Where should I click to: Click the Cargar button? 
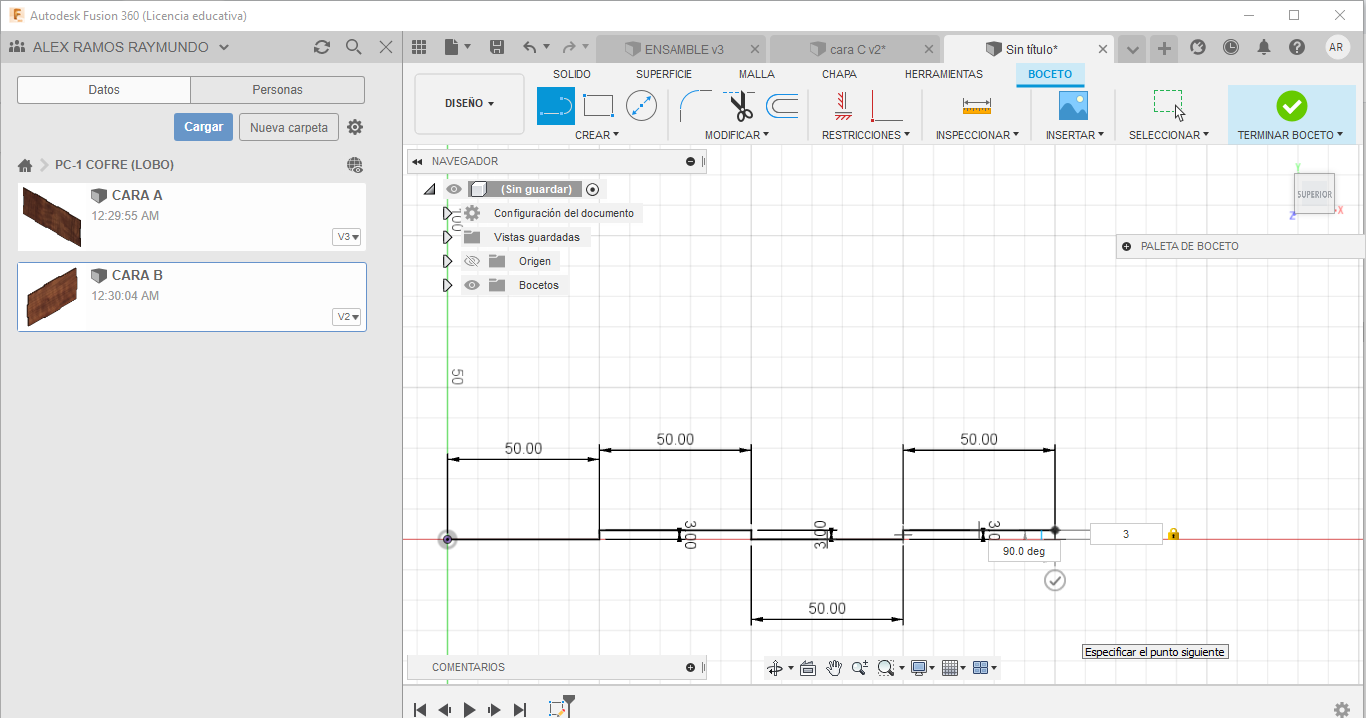tap(204, 127)
